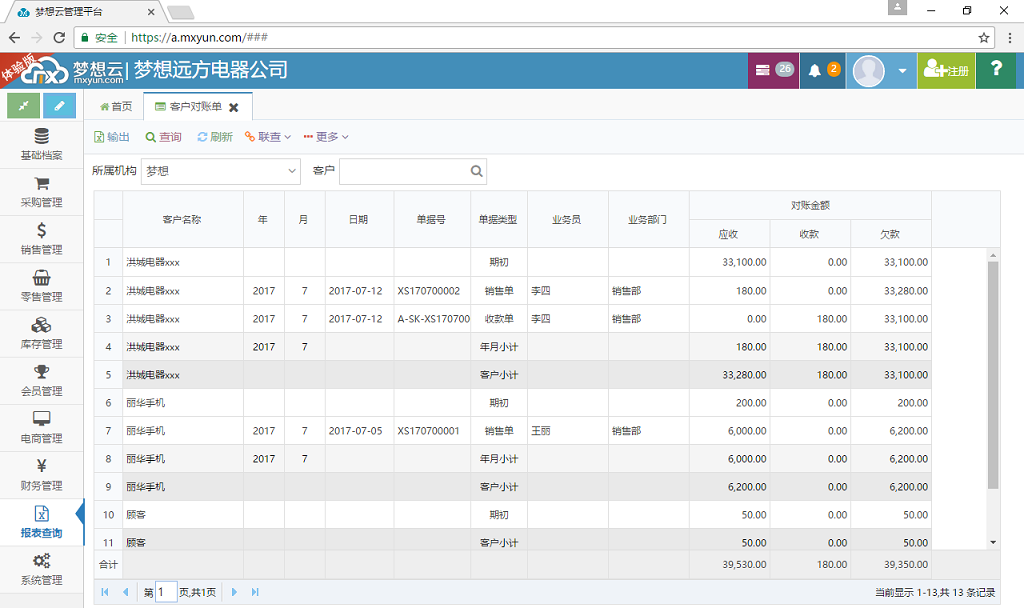The width and height of the screenshot is (1024, 608).
Task: Open the Chrome three-dot menu
Action: click(x=1010, y=38)
